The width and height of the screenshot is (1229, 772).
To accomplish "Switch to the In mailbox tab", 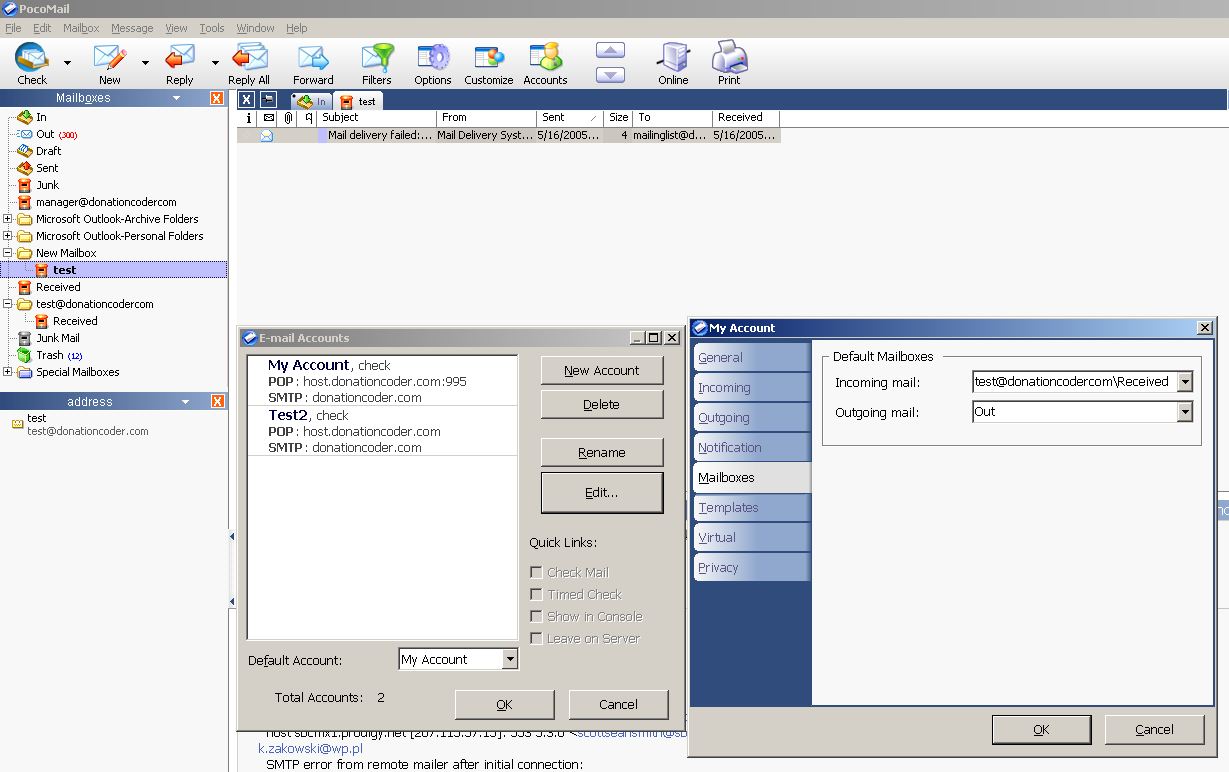I will pyautogui.click(x=312, y=101).
